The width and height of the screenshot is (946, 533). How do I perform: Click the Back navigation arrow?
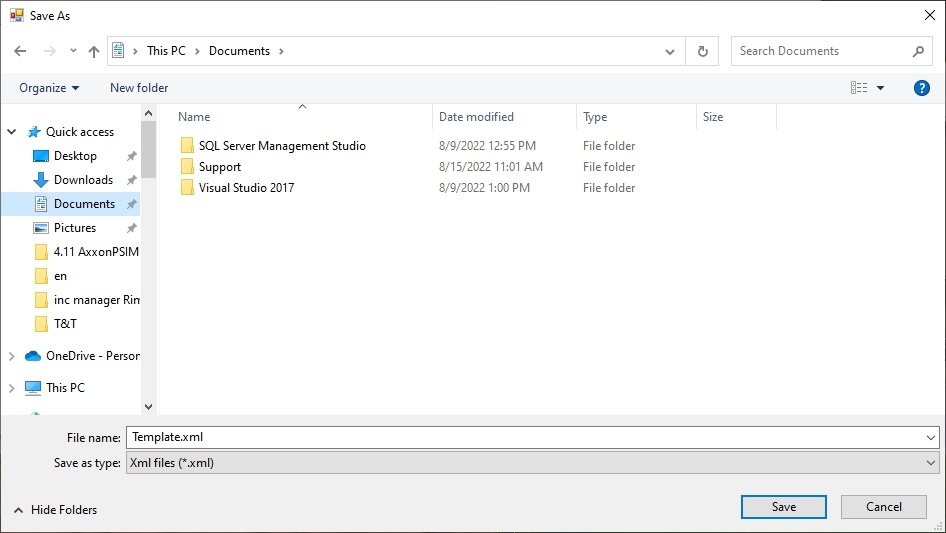pos(20,51)
